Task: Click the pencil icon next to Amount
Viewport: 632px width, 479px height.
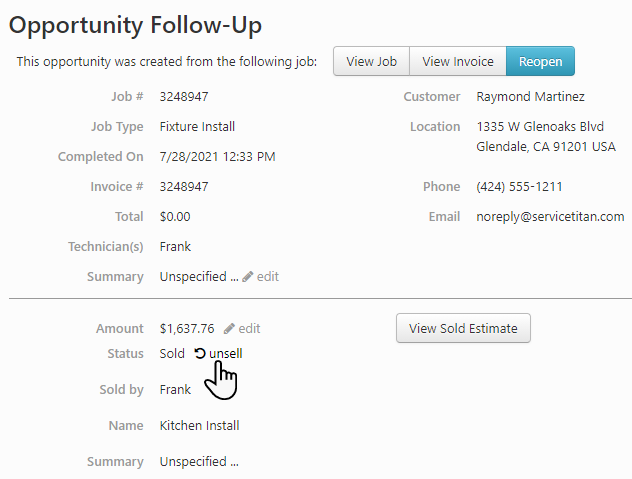Action: pyautogui.click(x=229, y=328)
